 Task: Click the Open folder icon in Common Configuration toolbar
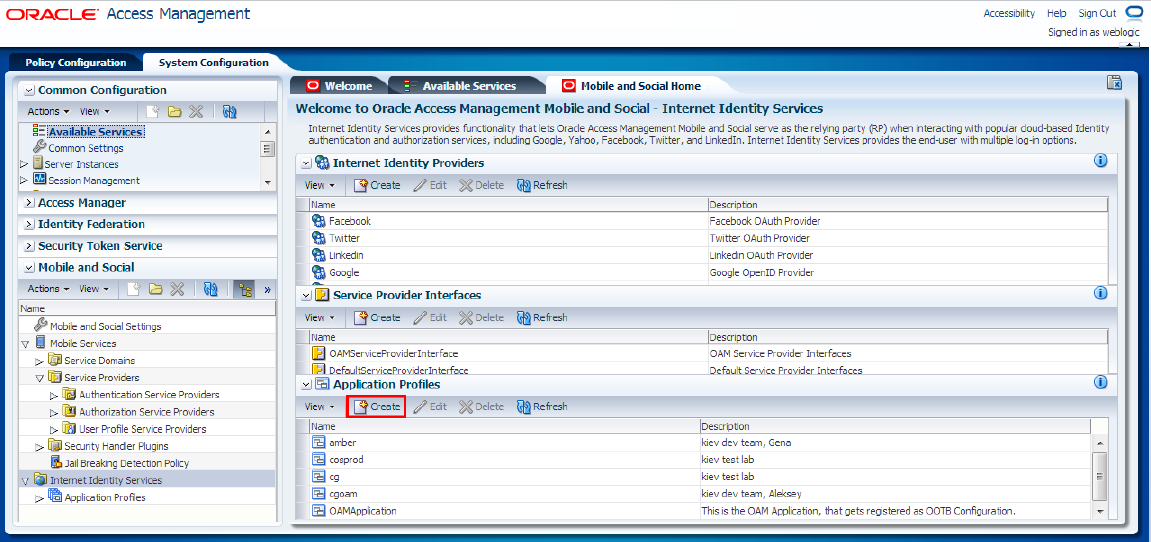coord(174,112)
